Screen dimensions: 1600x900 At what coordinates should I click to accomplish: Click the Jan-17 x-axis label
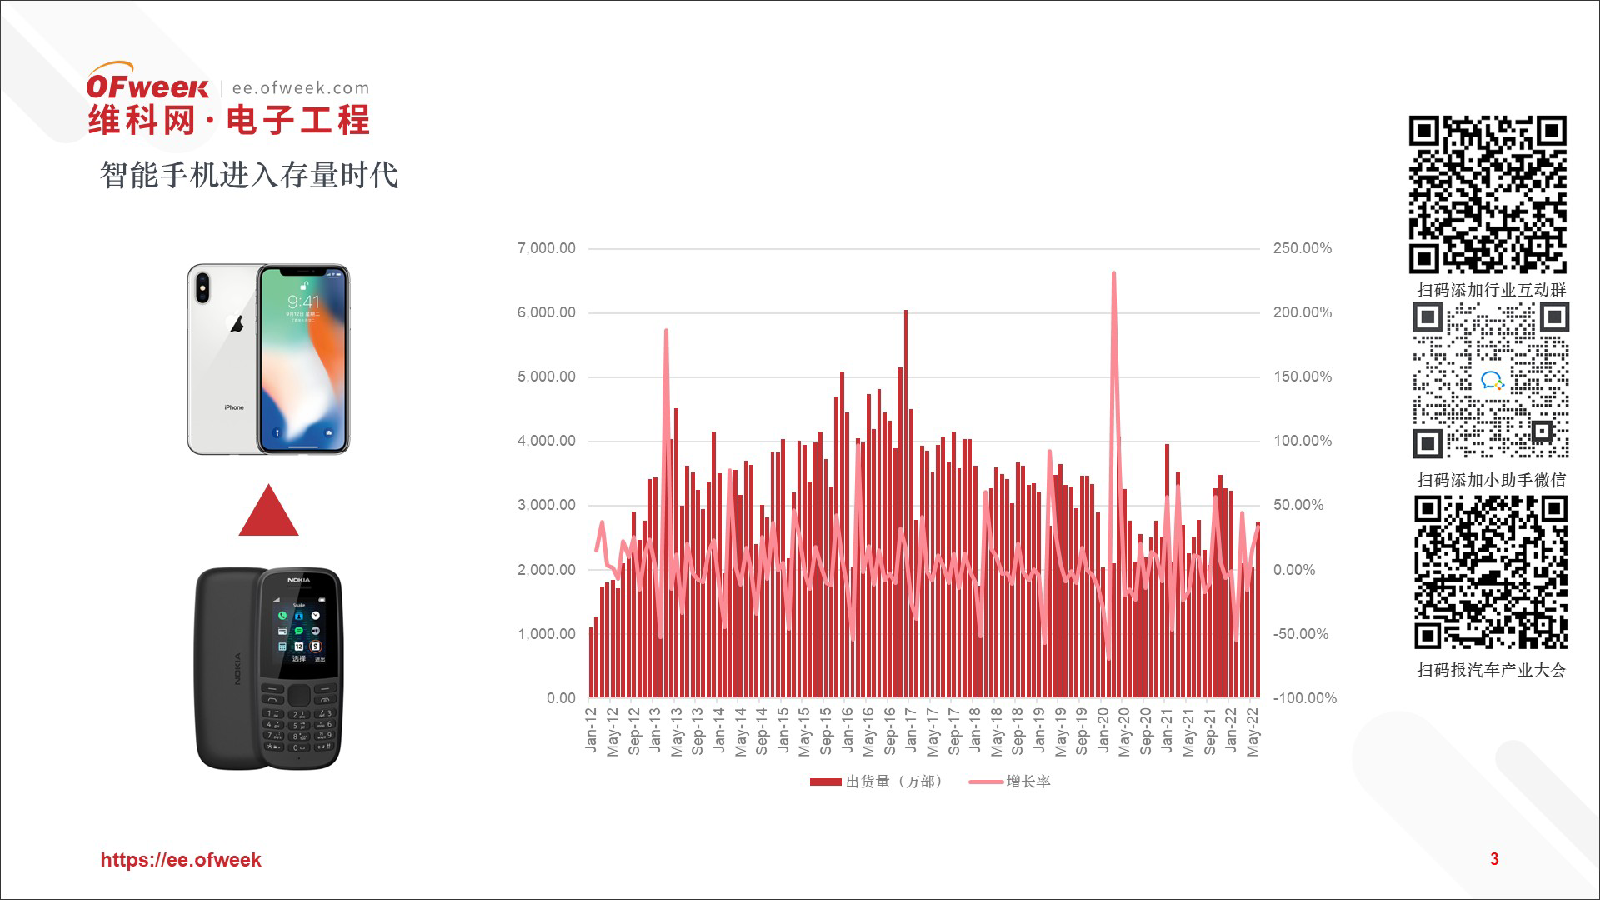tap(911, 730)
